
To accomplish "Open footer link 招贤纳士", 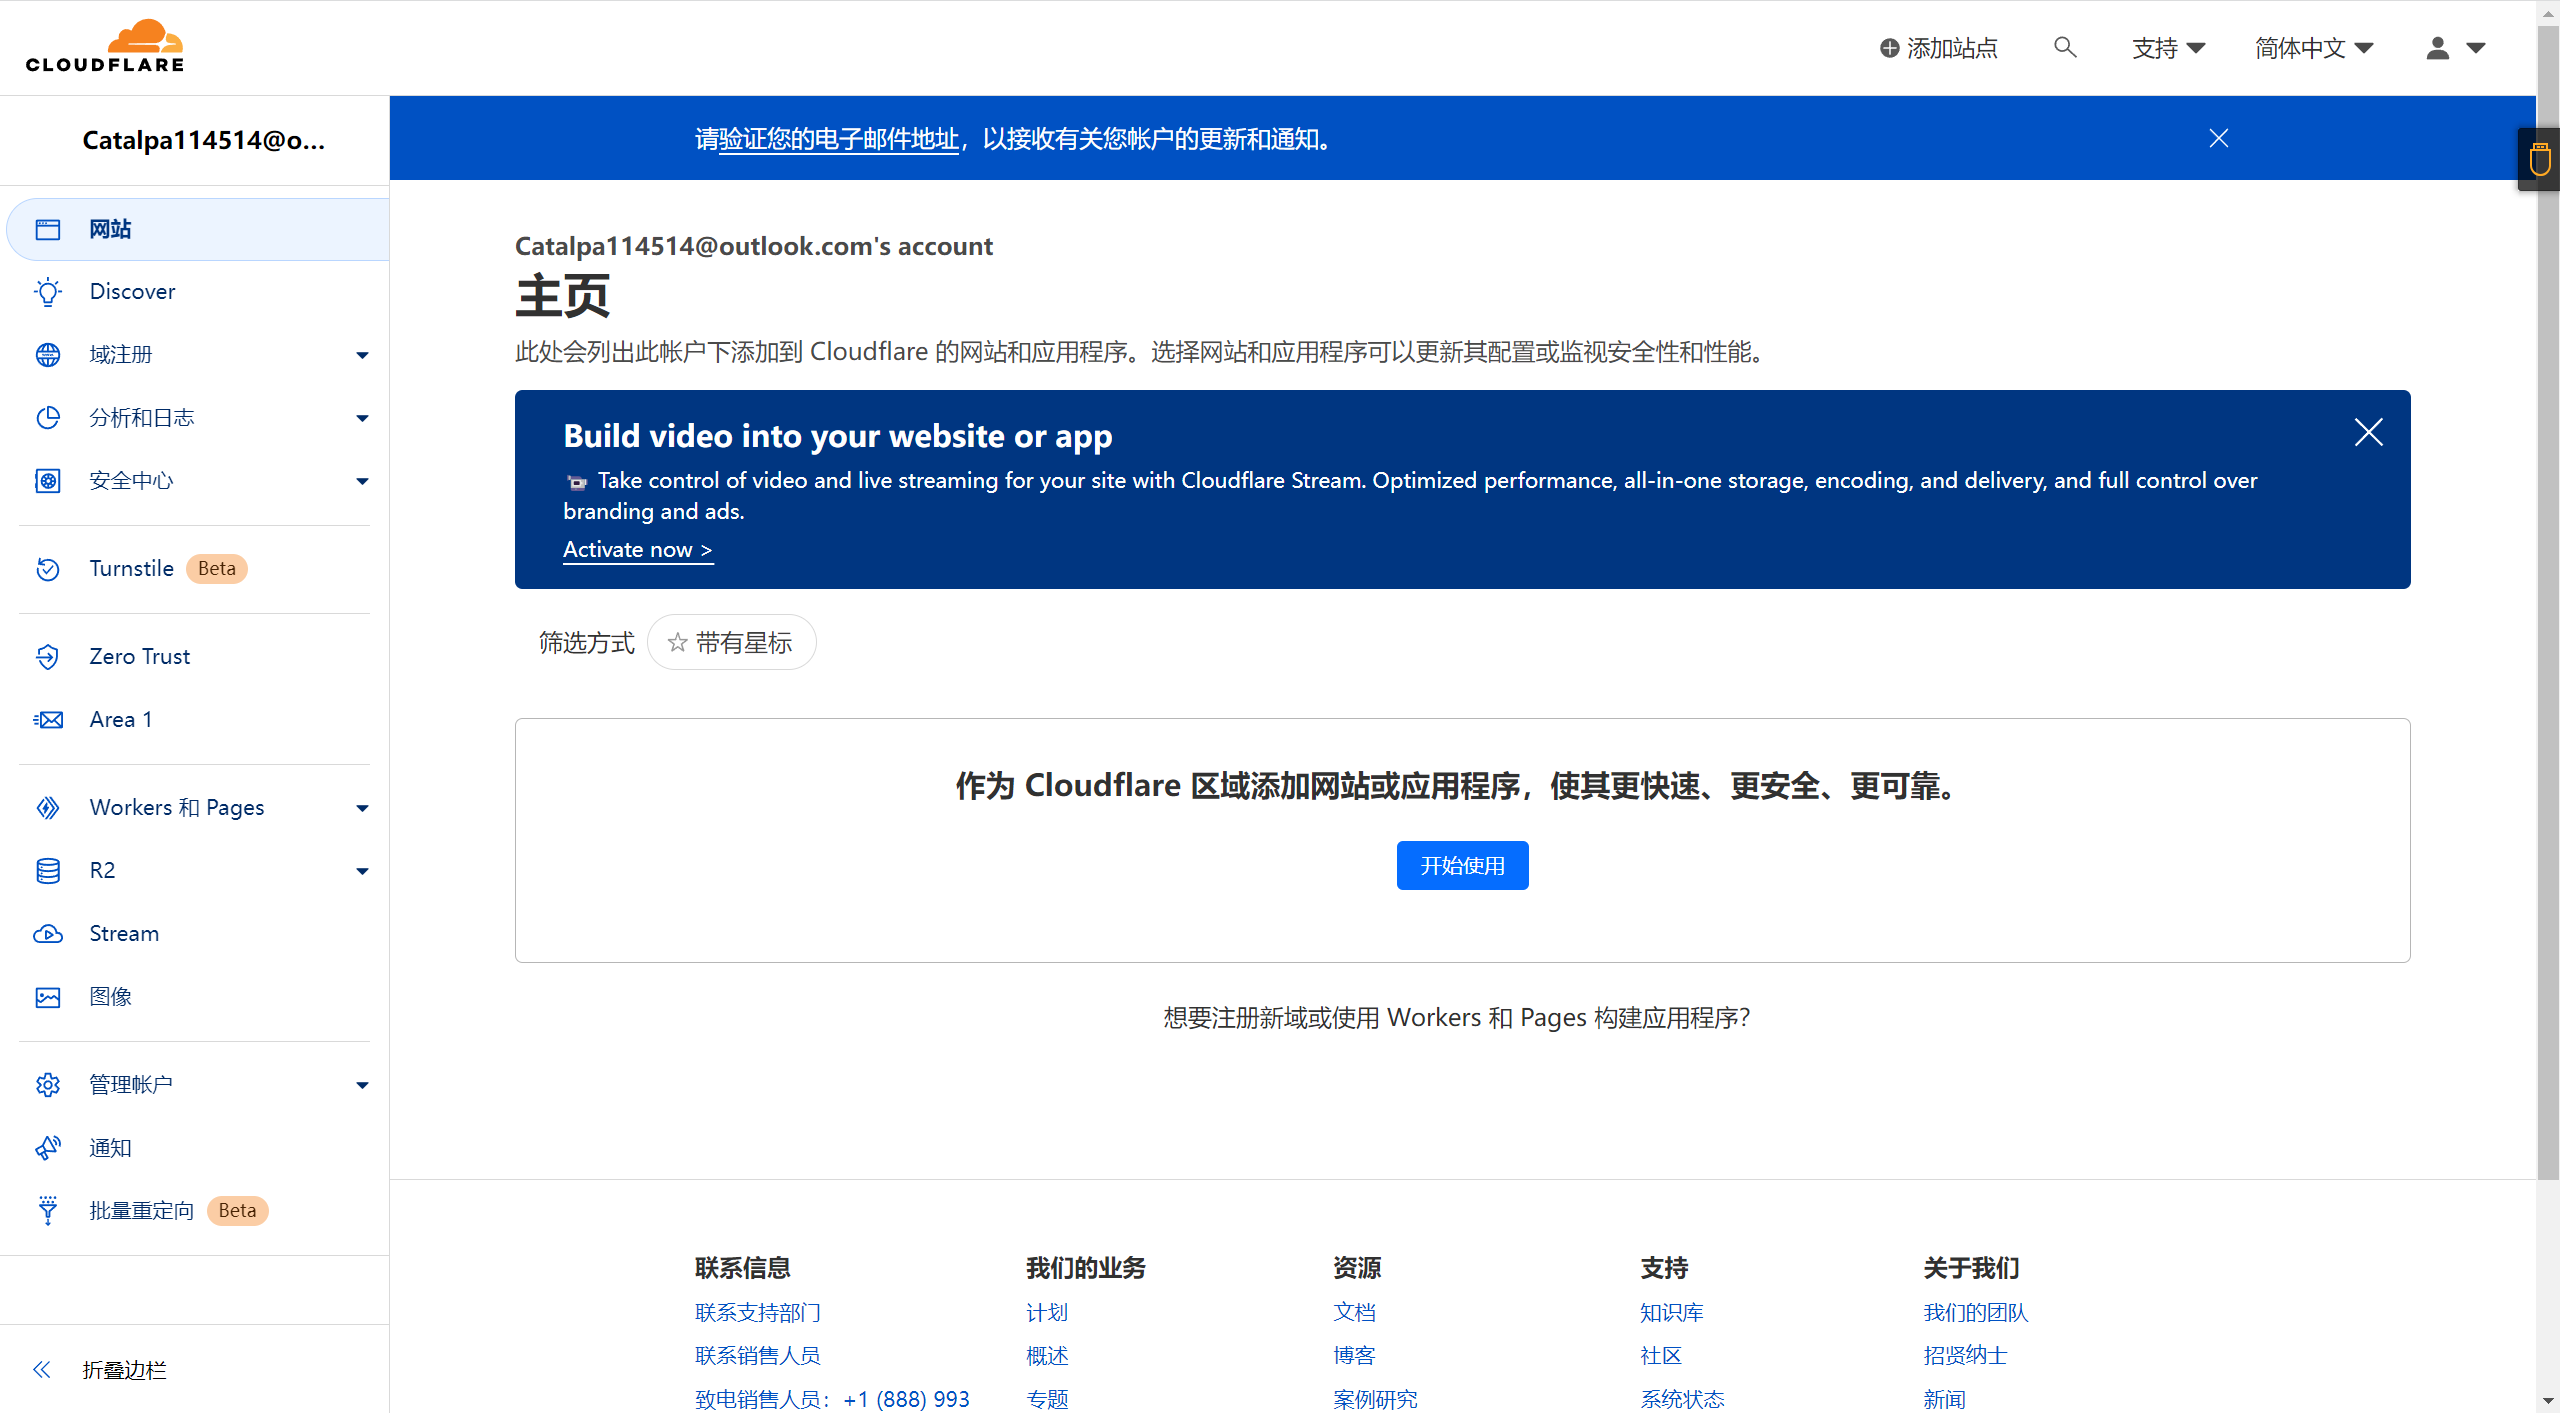I will [x=1965, y=1355].
